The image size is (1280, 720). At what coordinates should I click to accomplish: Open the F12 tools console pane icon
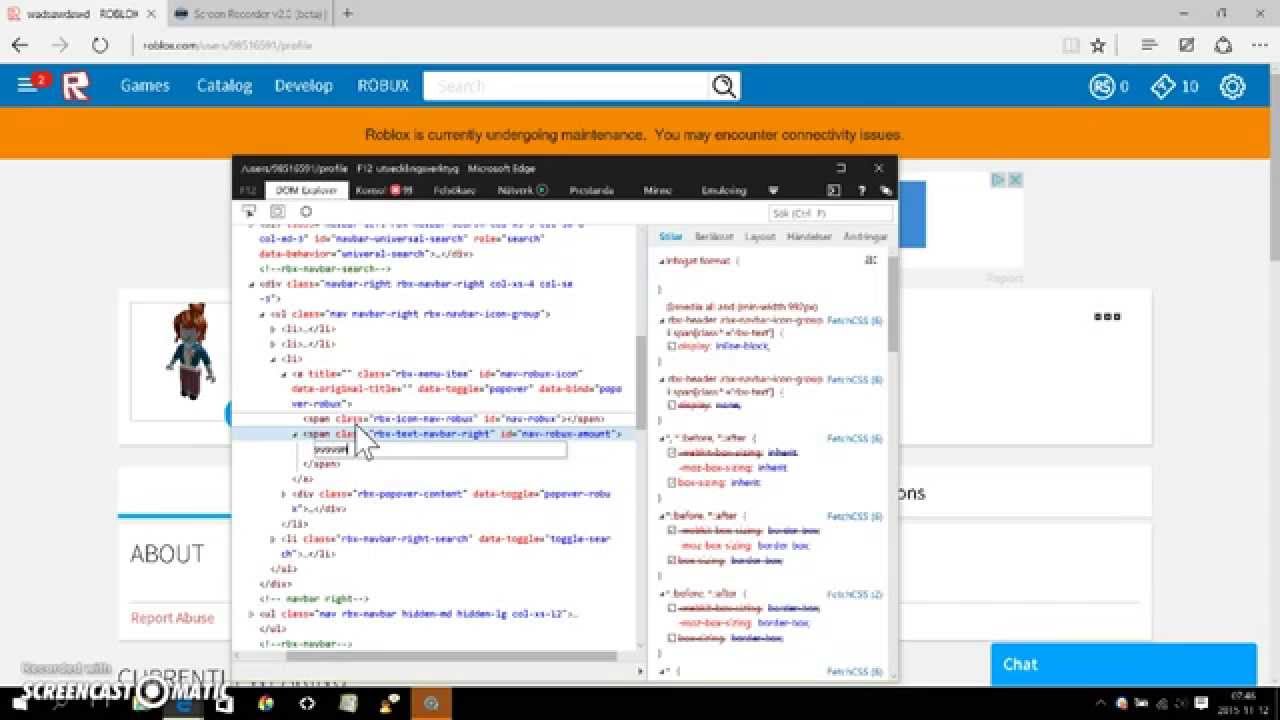[833, 190]
